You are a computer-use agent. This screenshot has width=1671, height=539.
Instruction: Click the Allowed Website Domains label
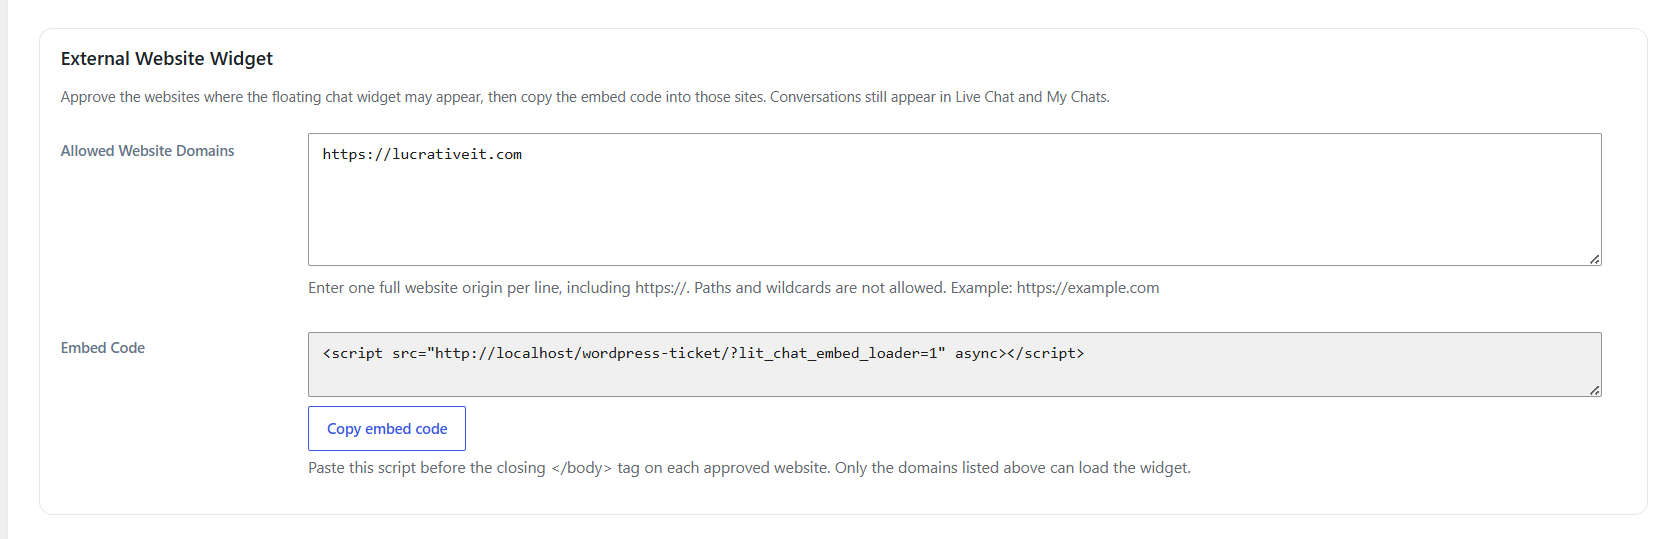(147, 151)
